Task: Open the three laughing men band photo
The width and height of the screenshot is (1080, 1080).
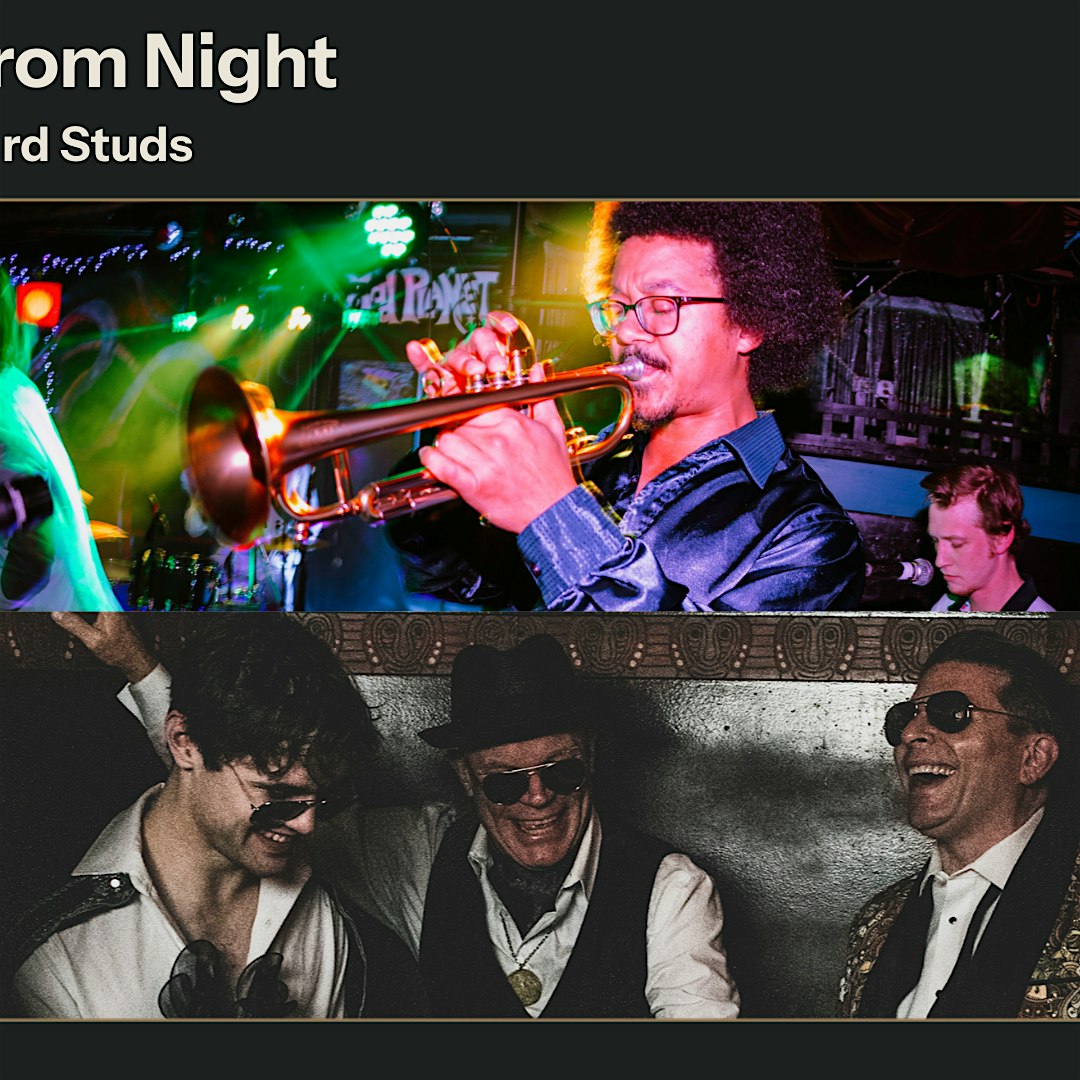Action: pos(540,816)
